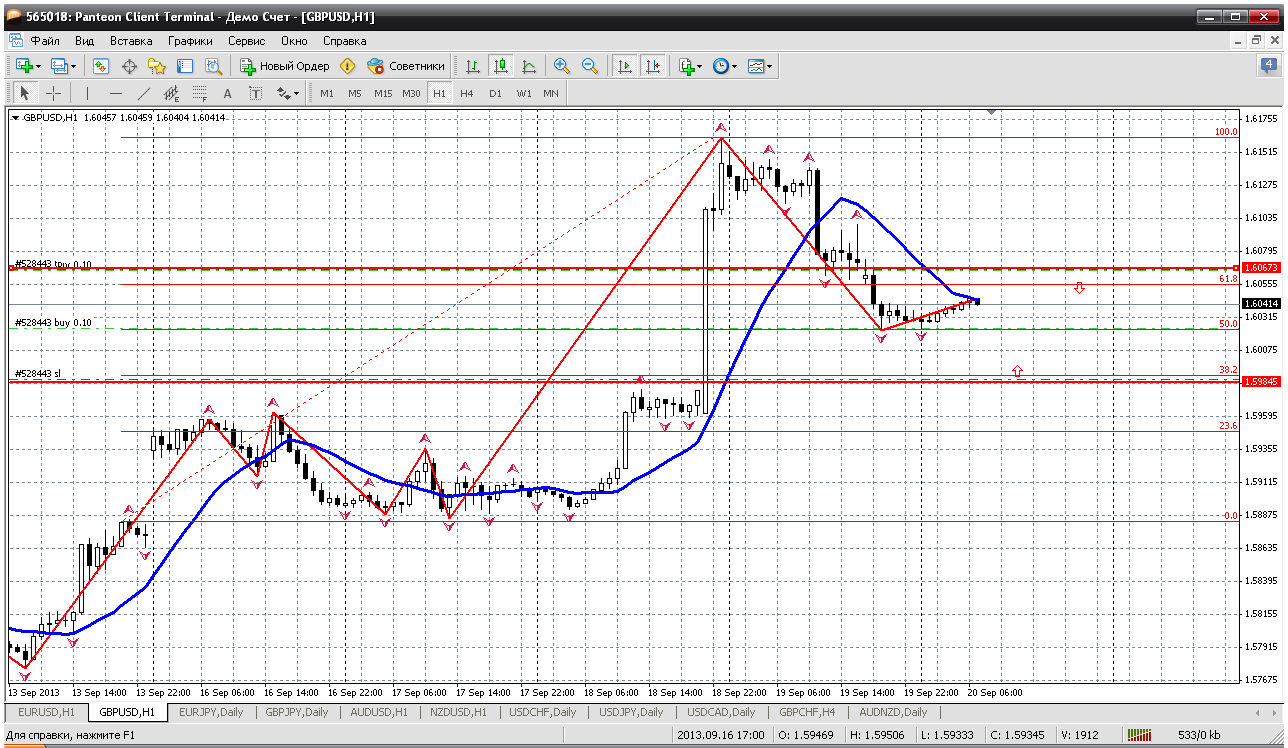Switch to the AUDUSD,H1 chart tab
The image size is (1288, 748).
380,712
